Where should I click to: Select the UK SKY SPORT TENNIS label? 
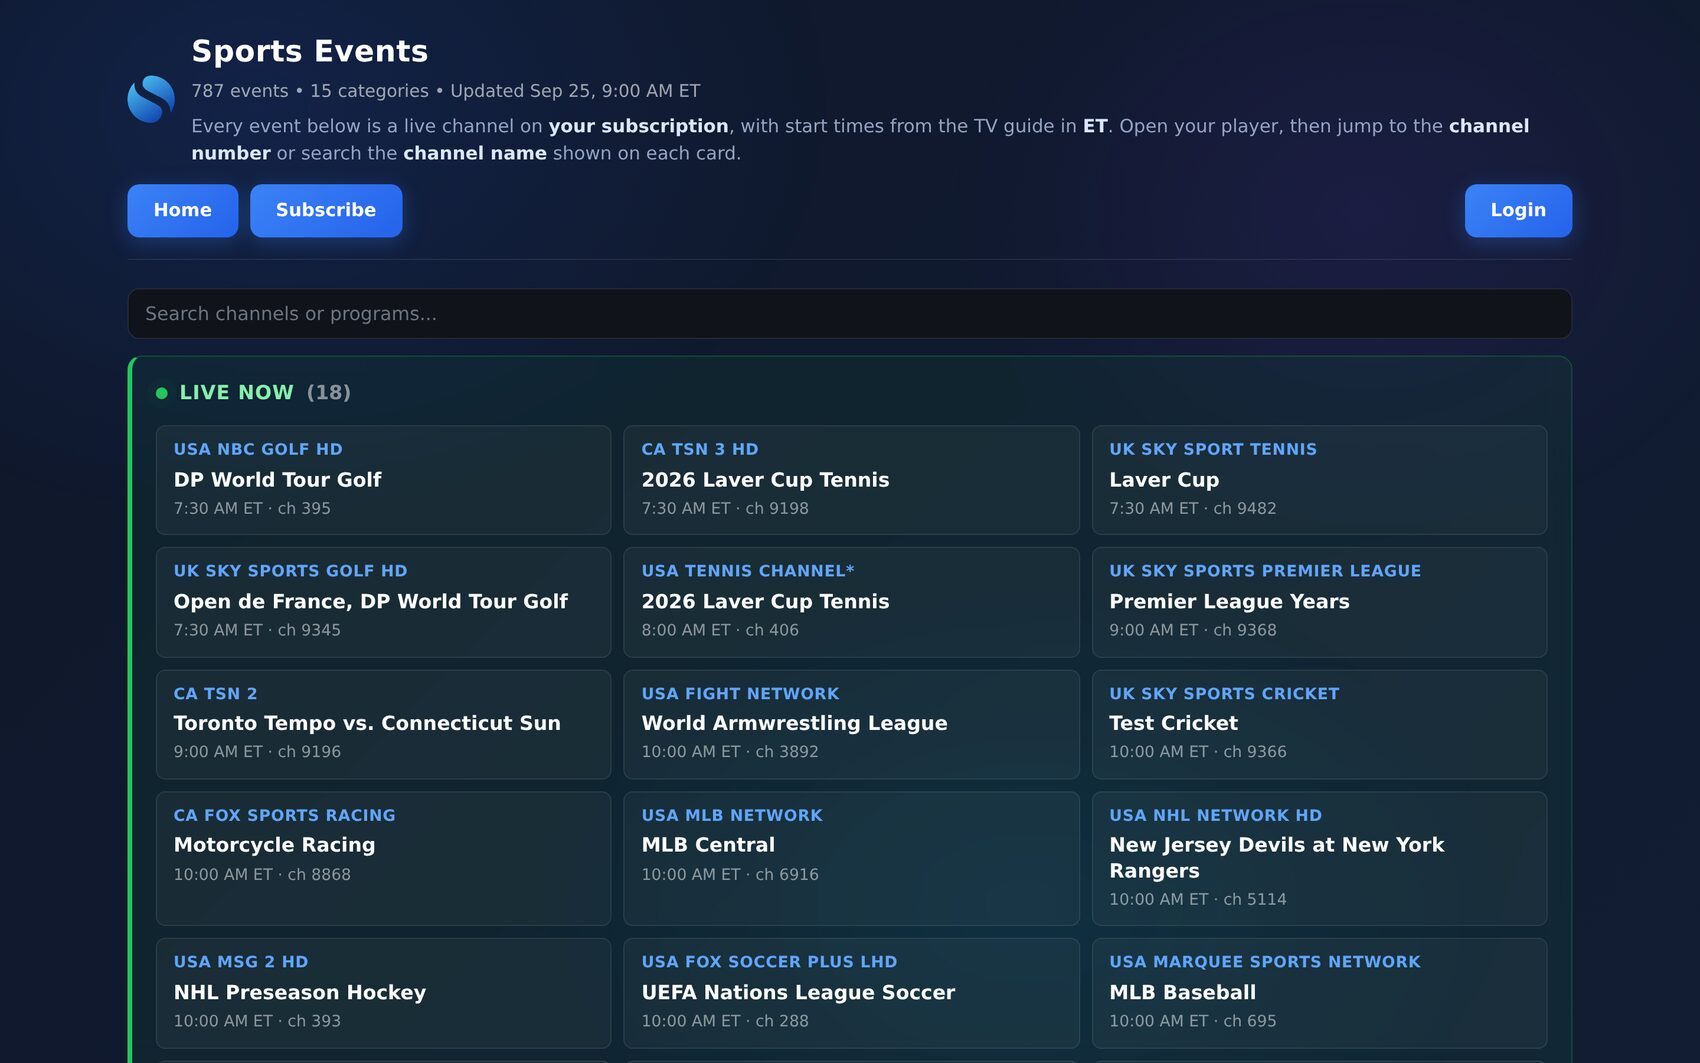1213,449
